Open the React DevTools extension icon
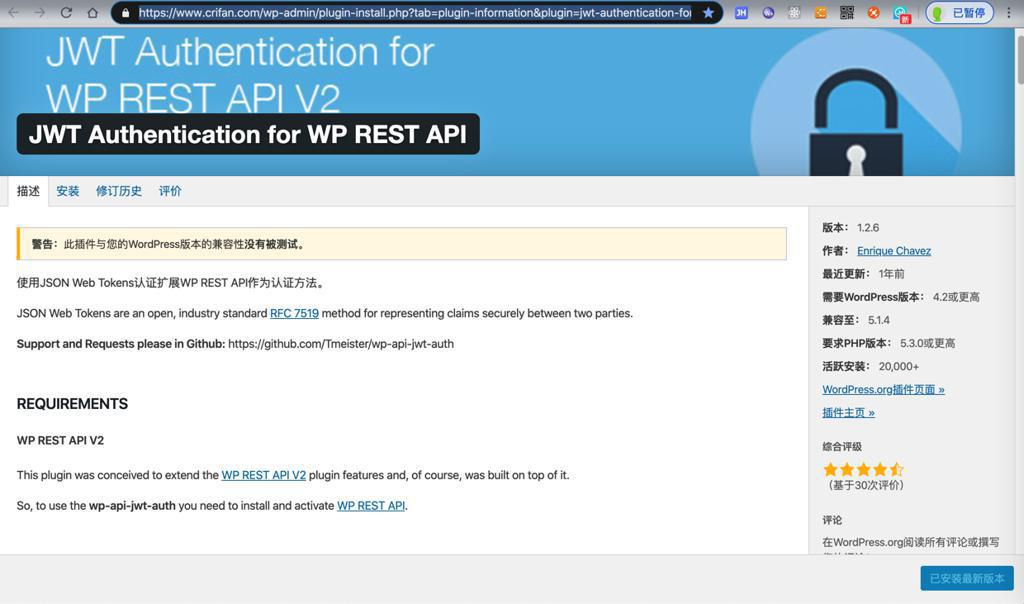This screenshot has width=1024, height=604. pos(794,12)
